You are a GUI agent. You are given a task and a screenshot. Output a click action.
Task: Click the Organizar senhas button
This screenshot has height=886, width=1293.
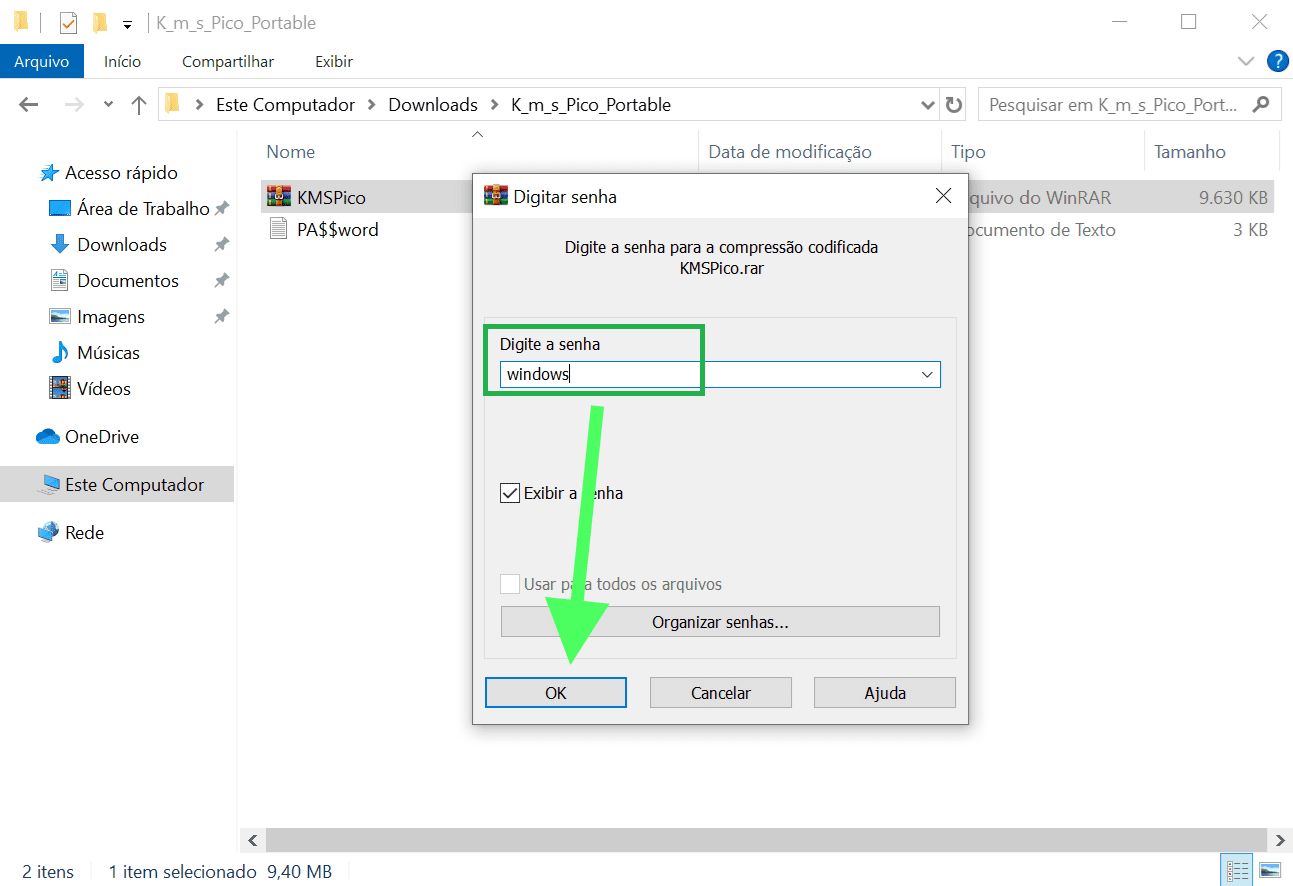point(719,622)
